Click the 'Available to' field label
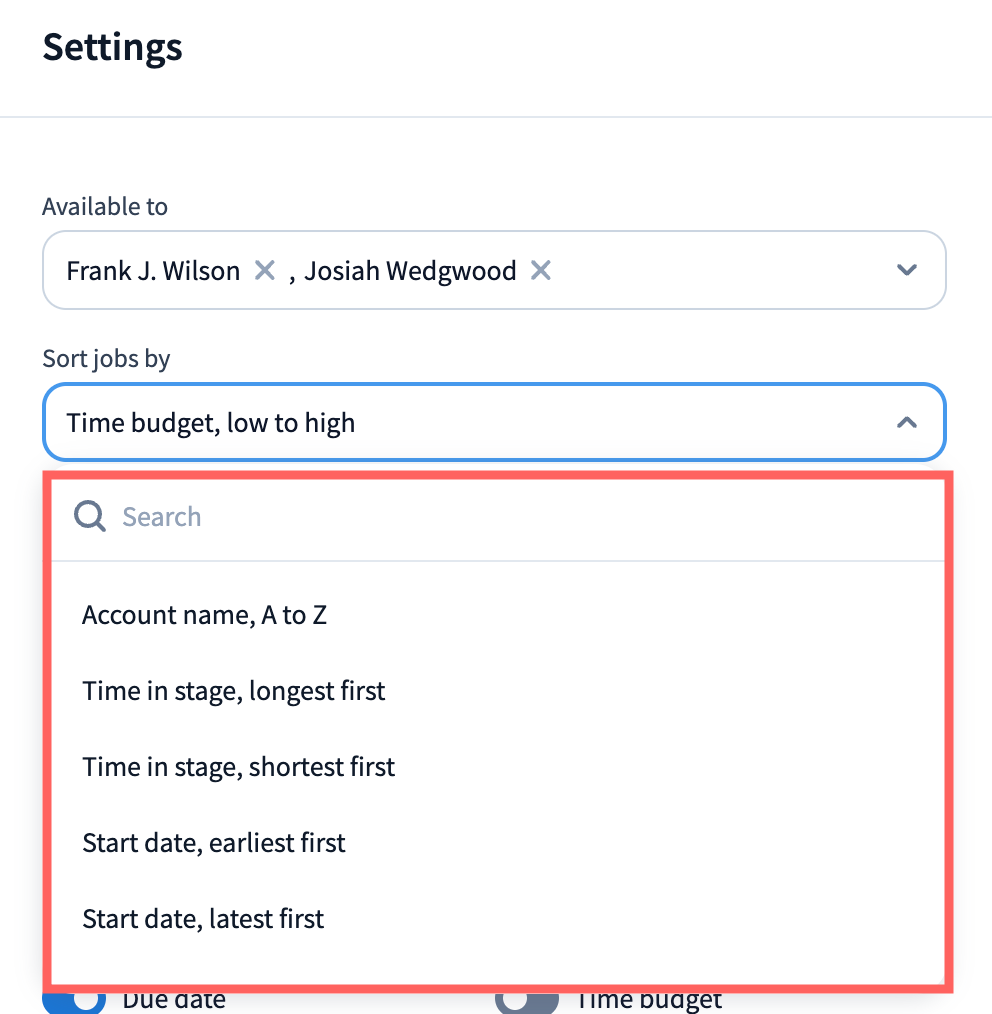Image resolution: width=992 pixels, height=1014 pixels. point(105,207)
